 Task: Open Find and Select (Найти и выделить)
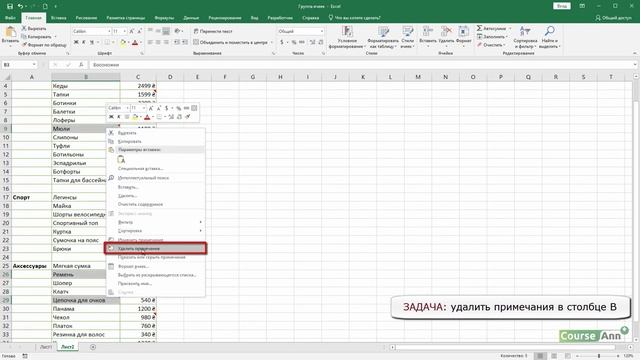[x=549, y=37]
